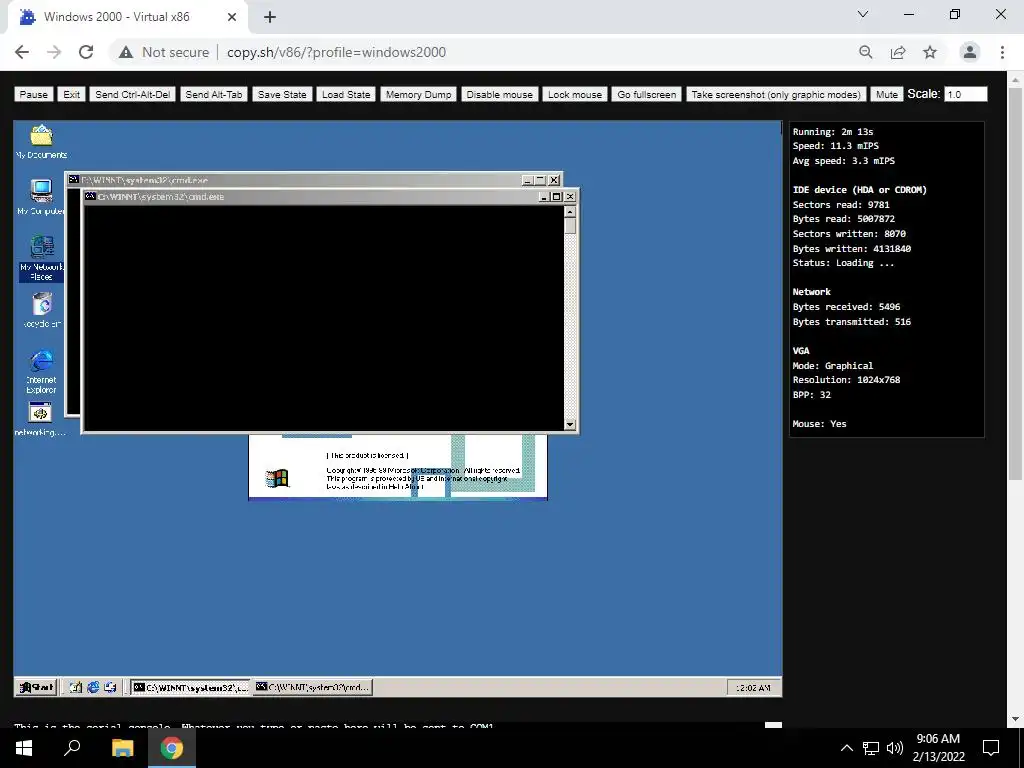Switch to second cmd.exe taskbar button
The image size is (1024, 768).
point(313,687)
